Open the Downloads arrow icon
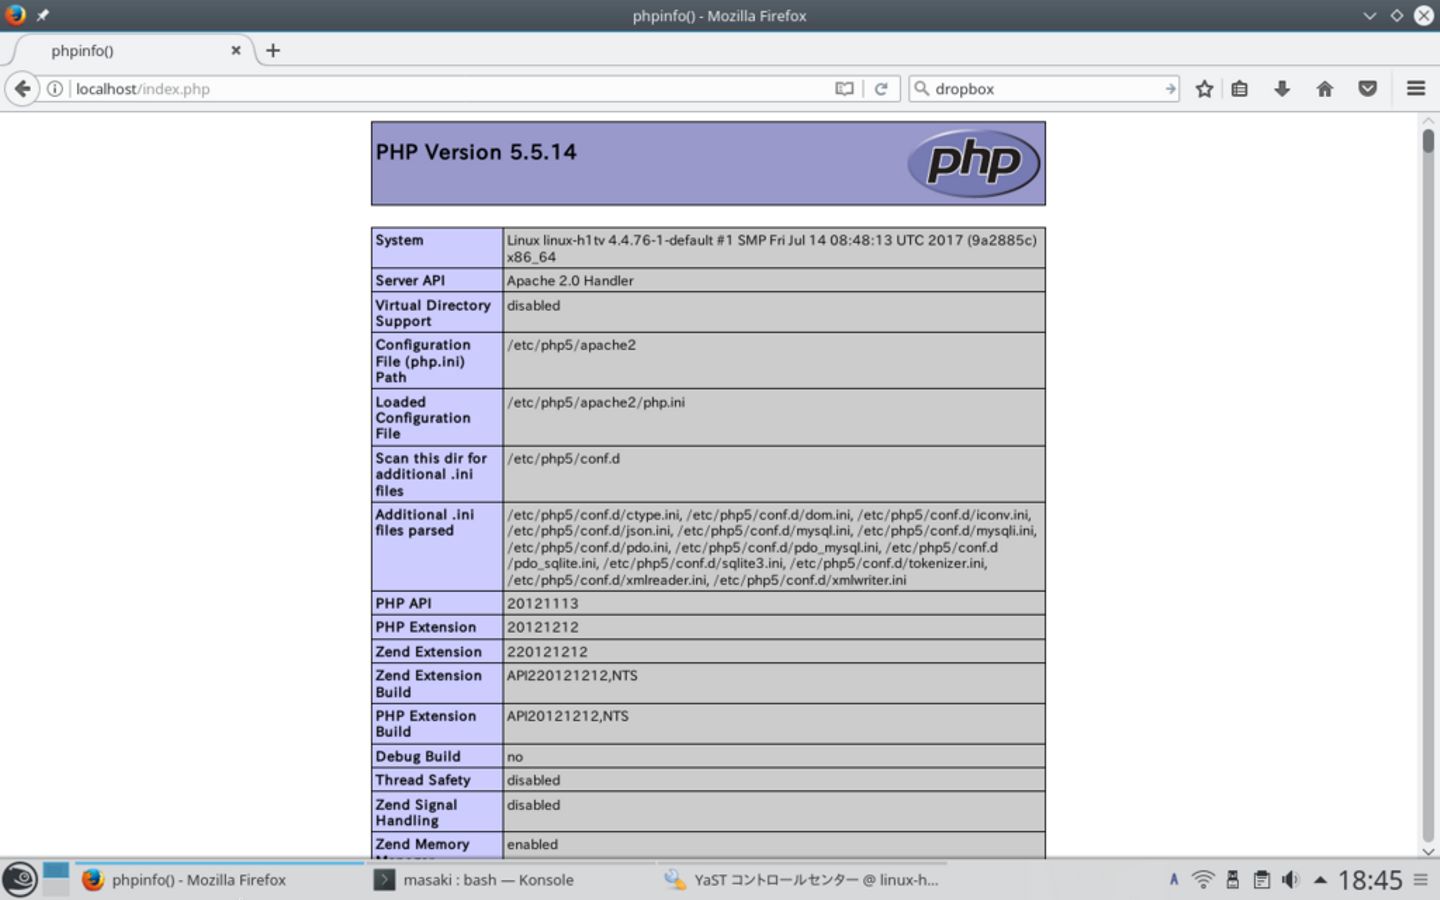The height and width of the screenshot is (900, 1440). (x=1282, y=89)
